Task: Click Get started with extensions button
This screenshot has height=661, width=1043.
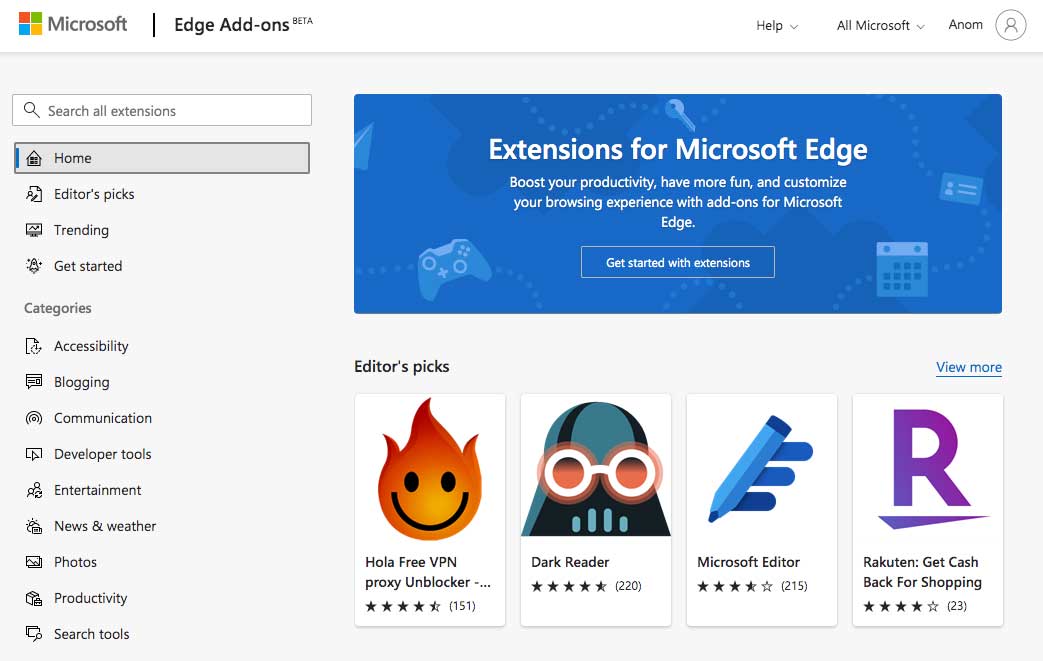Action: click(678, 262)
